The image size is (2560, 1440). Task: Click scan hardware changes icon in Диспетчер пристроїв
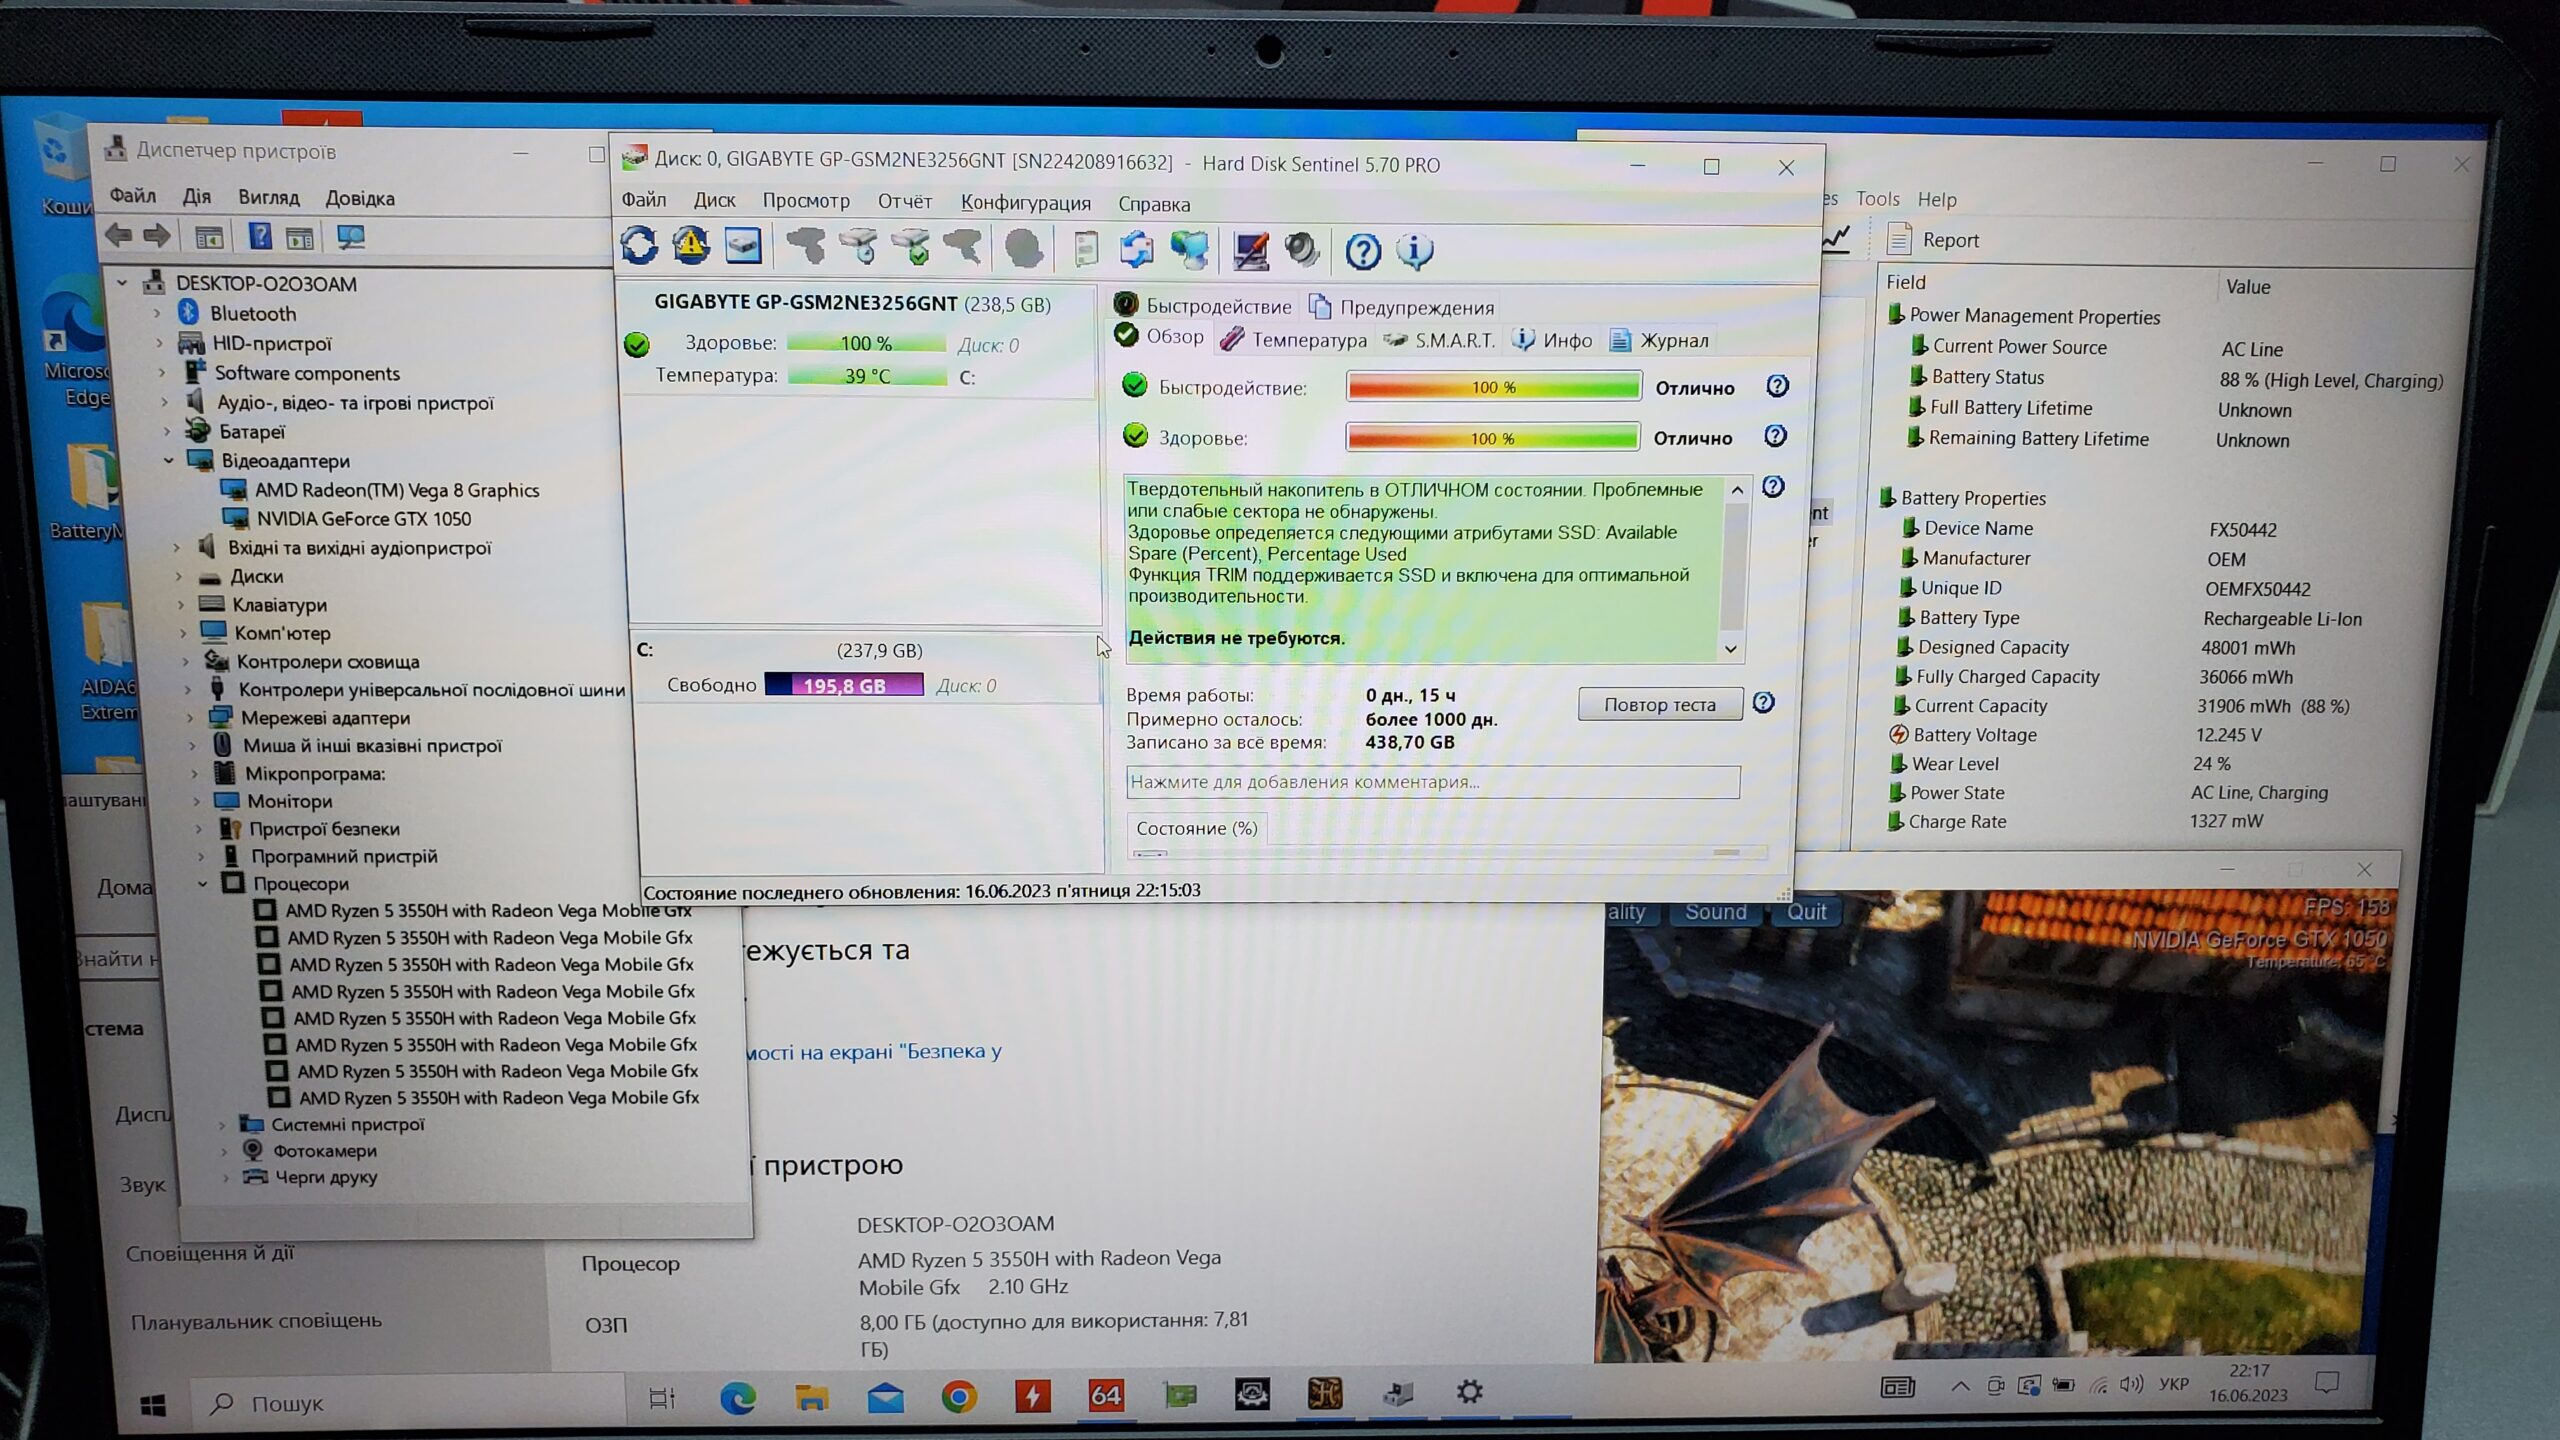[x=350, y=238]
